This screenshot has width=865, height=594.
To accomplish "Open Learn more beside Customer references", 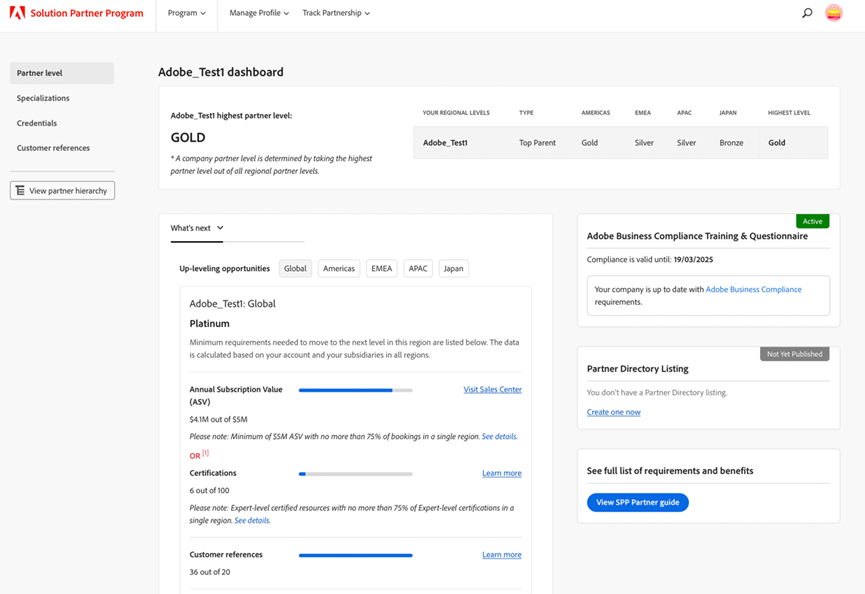I will (501, 554).
